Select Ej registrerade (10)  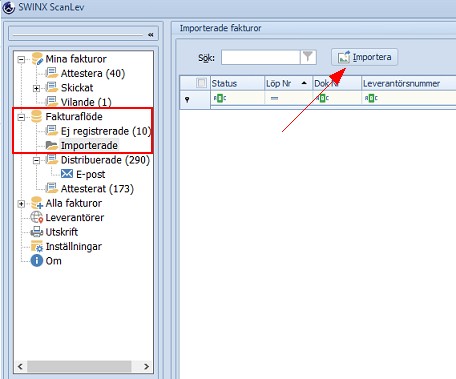106,131
